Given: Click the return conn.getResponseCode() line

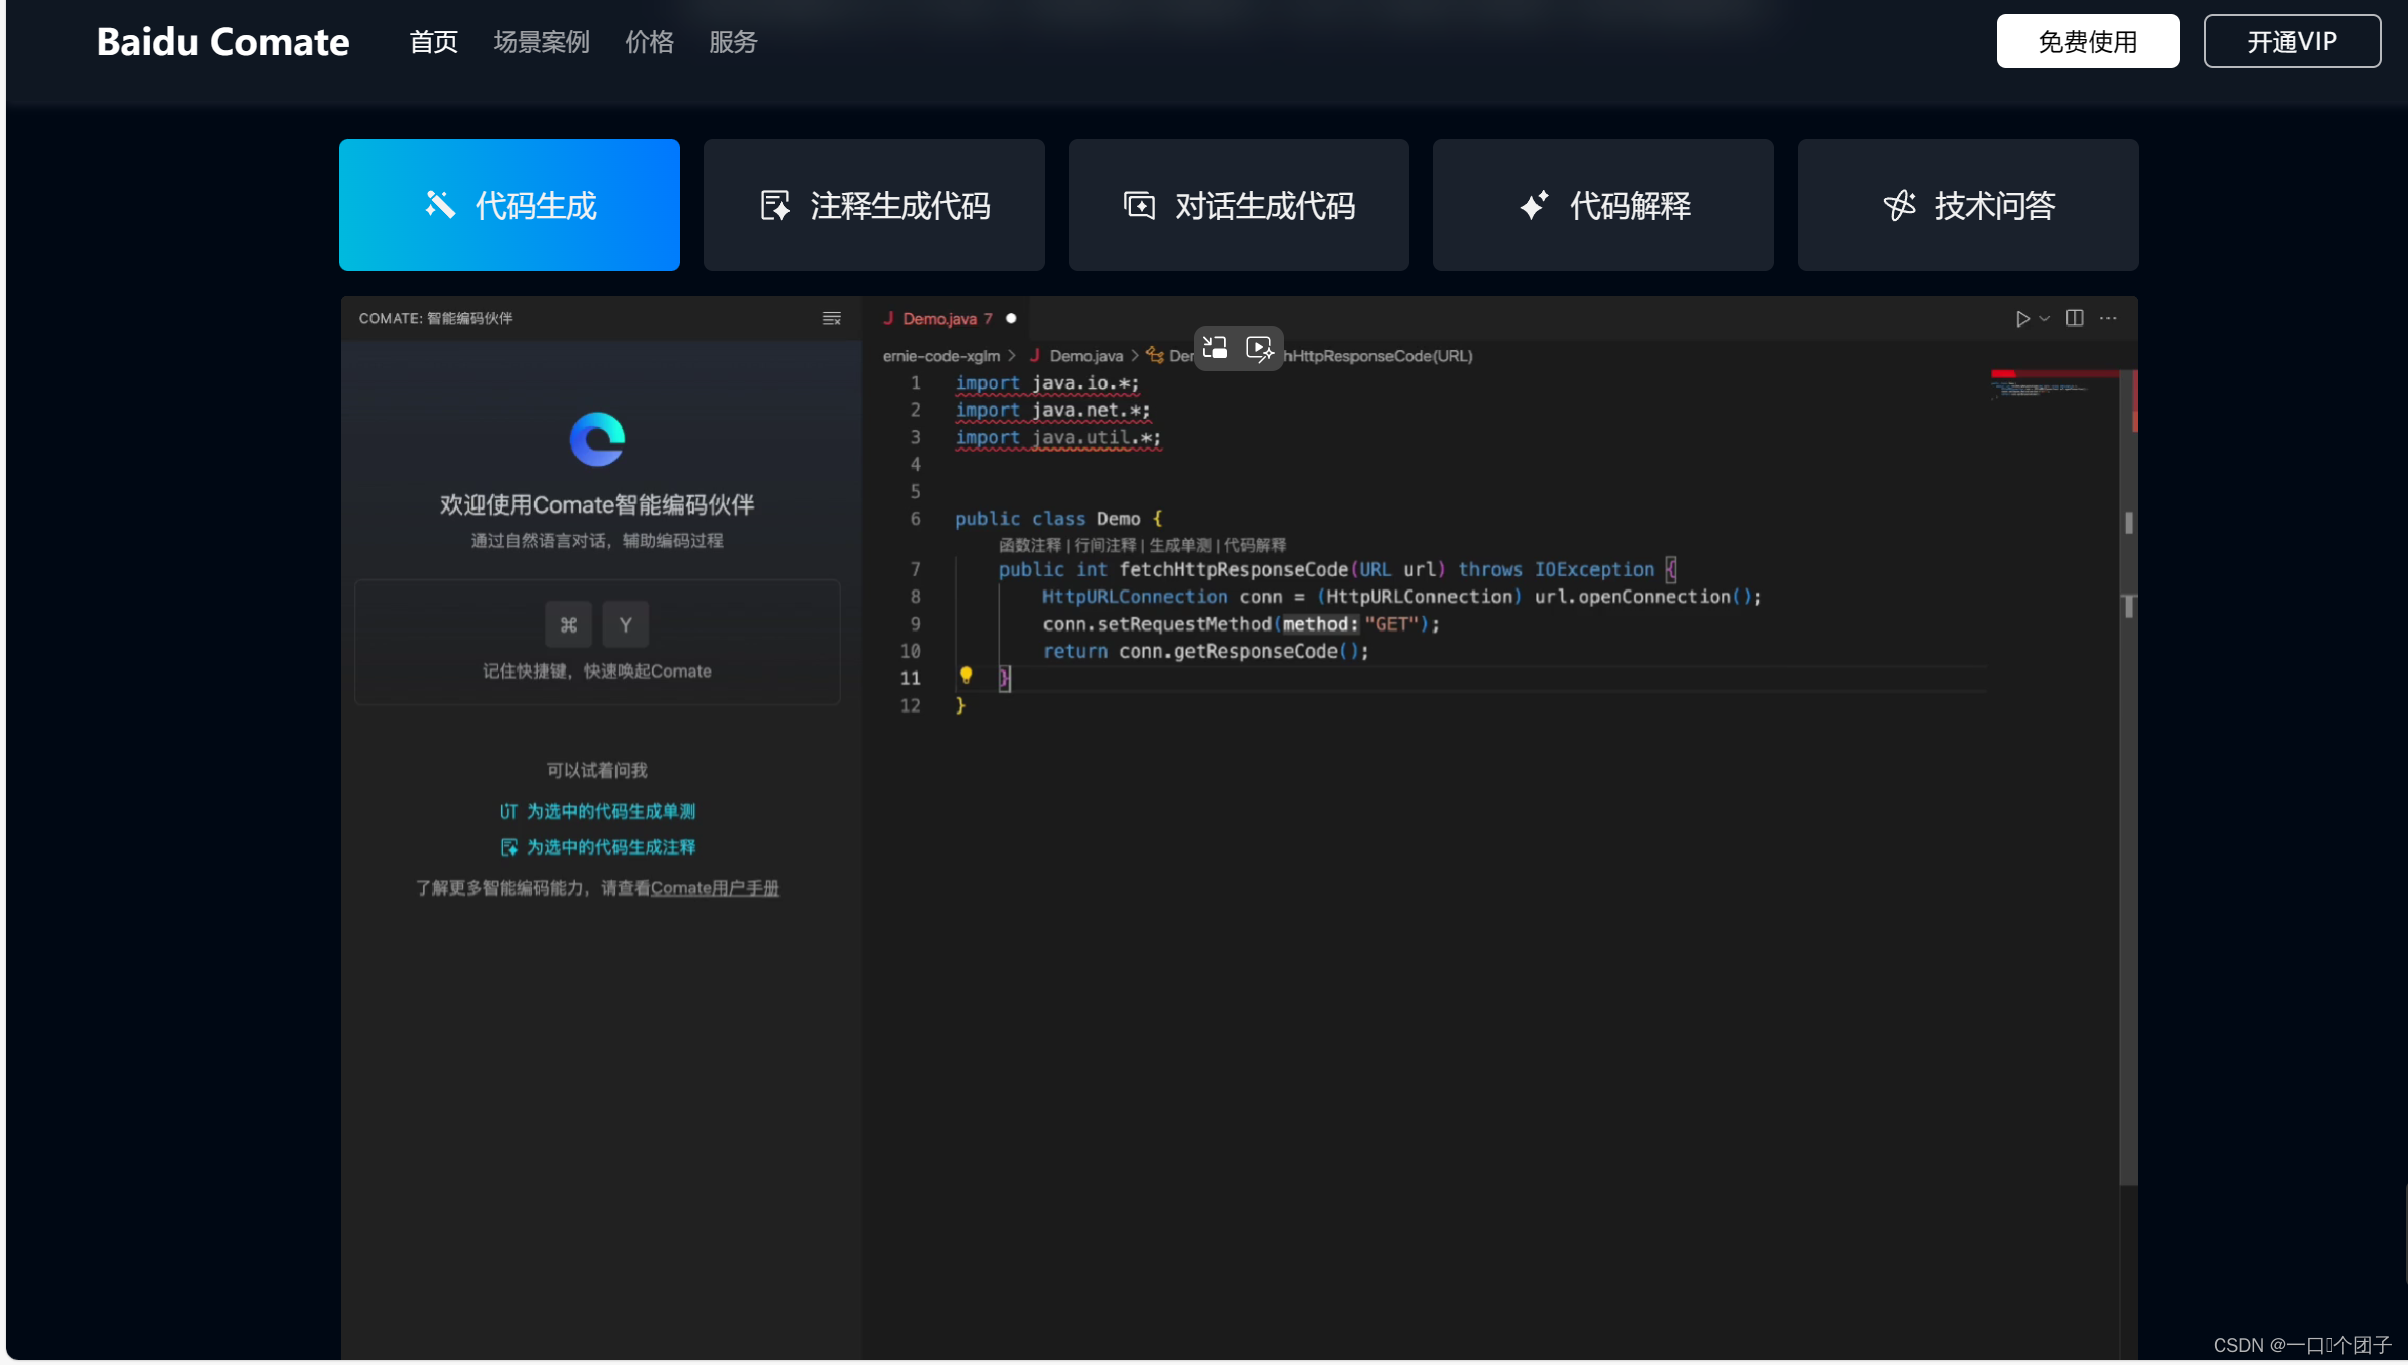Looking at the screenshot, I should [x=1205, y=651].
